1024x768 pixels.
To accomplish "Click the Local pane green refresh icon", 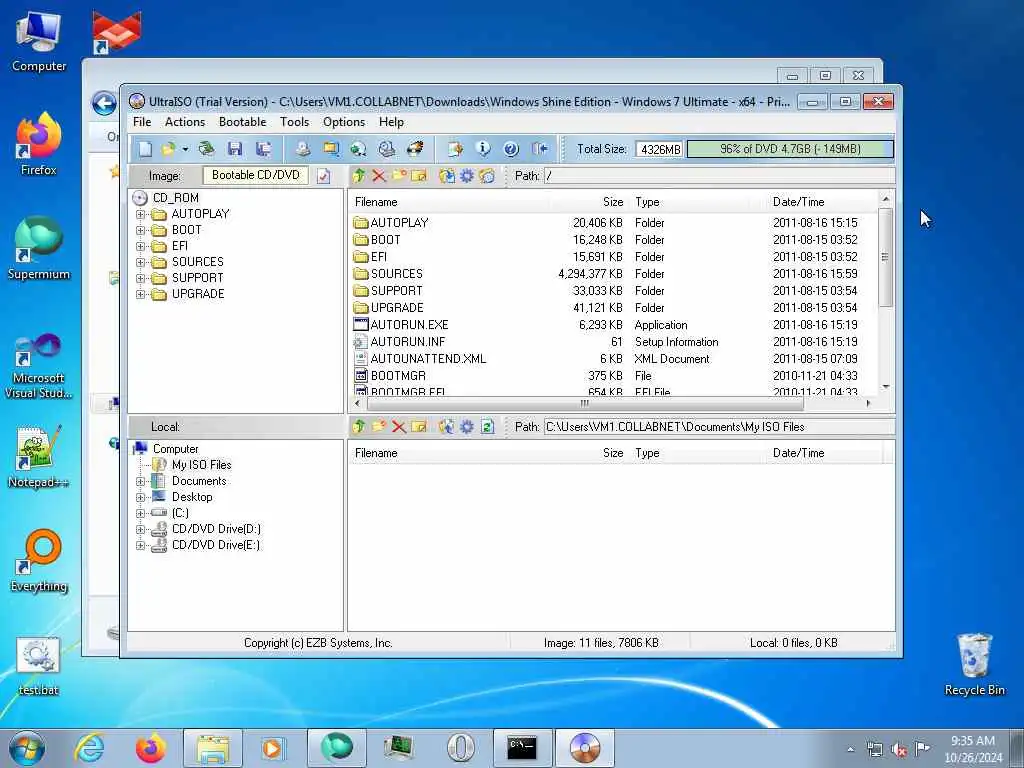I will [487, 427].
